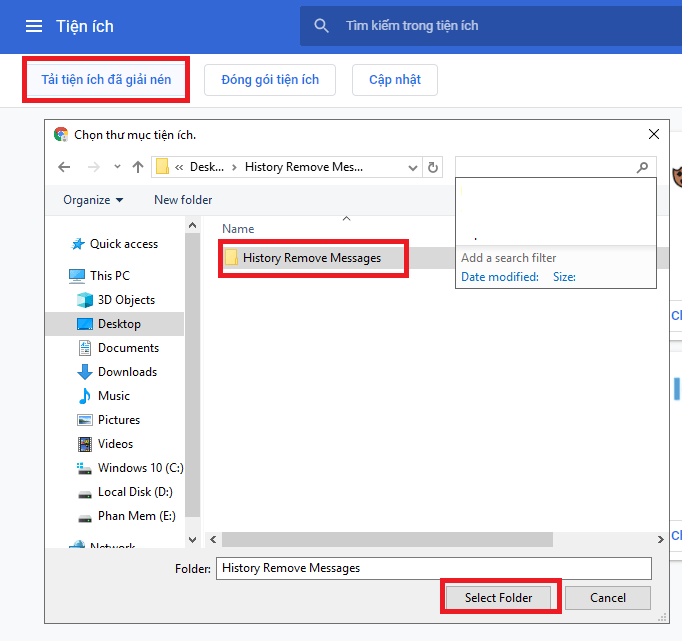Image resolution: width=682 pixels, height=641 pixels.
Task: Click the Downloads blue arrow icon
Action: (84, 372)
